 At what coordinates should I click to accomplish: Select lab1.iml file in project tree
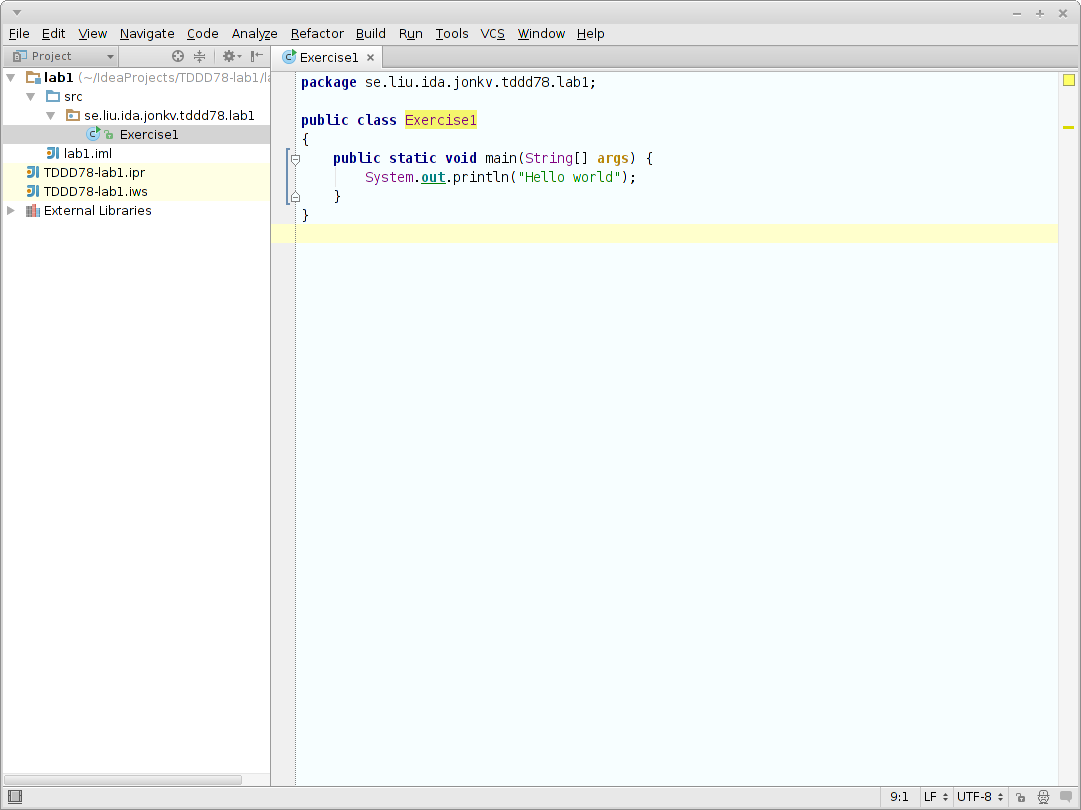(x=87, y=154)
